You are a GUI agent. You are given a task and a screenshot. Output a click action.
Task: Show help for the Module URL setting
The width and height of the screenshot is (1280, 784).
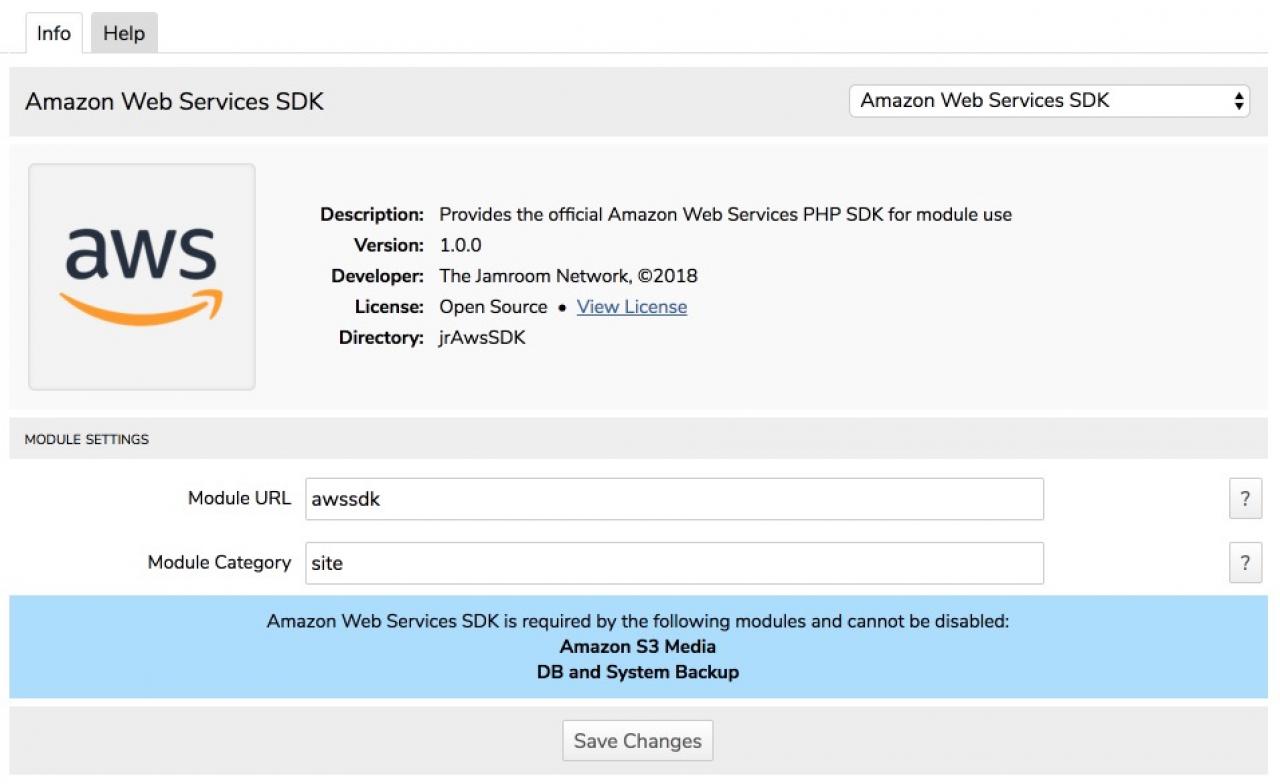[1244, 499]
